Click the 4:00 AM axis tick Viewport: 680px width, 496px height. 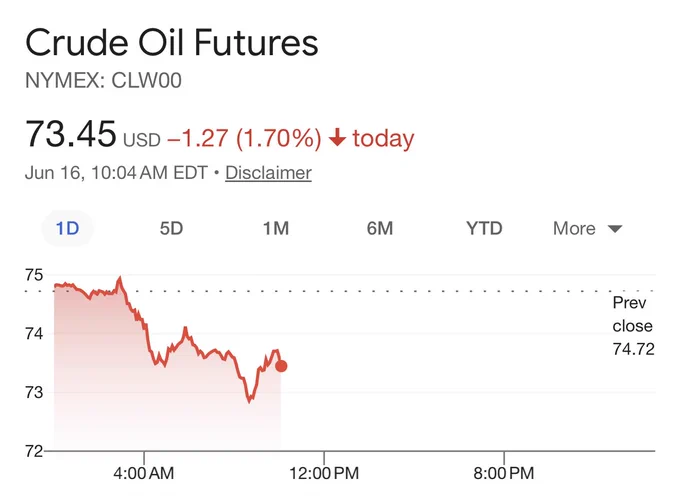[x=144, y=473]
